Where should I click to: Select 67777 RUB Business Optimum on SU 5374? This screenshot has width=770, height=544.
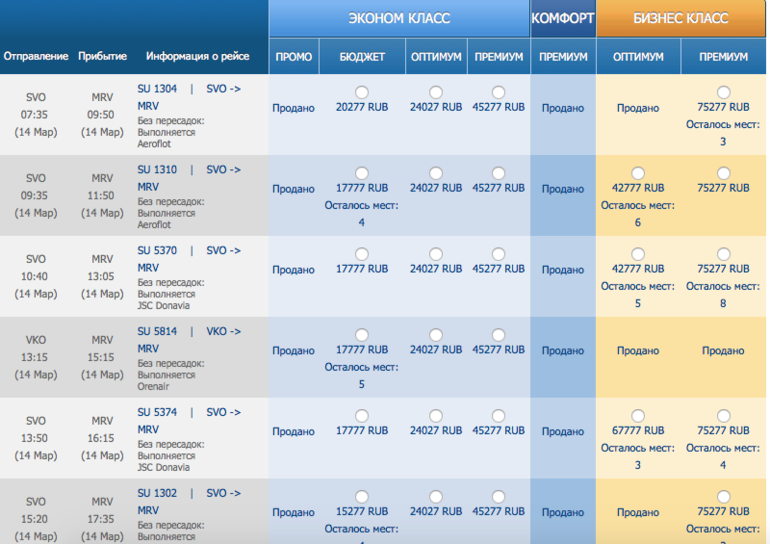[638, 416]
